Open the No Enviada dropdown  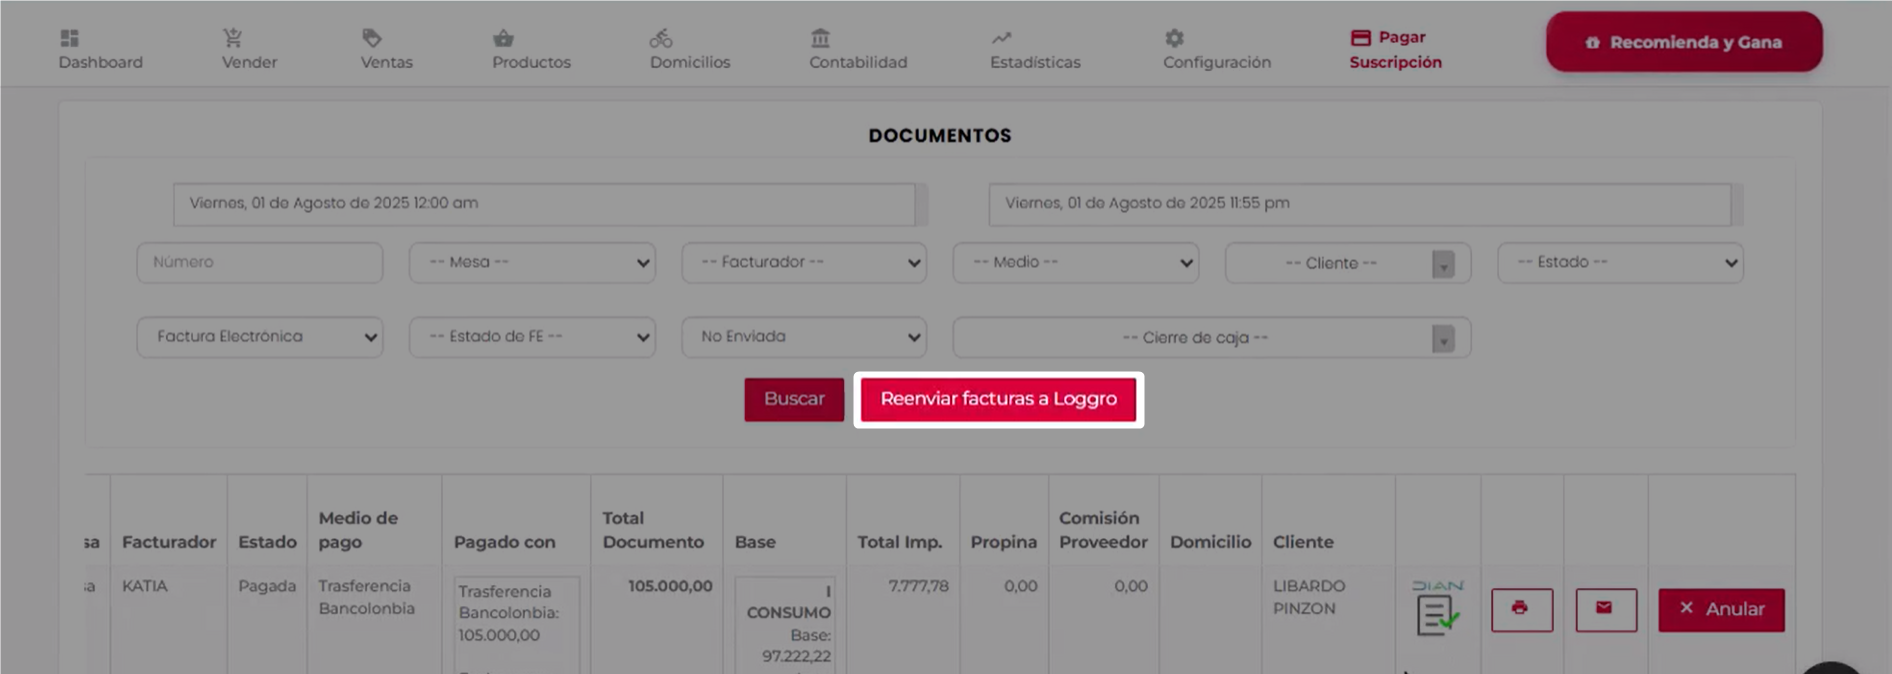(804, 337)
